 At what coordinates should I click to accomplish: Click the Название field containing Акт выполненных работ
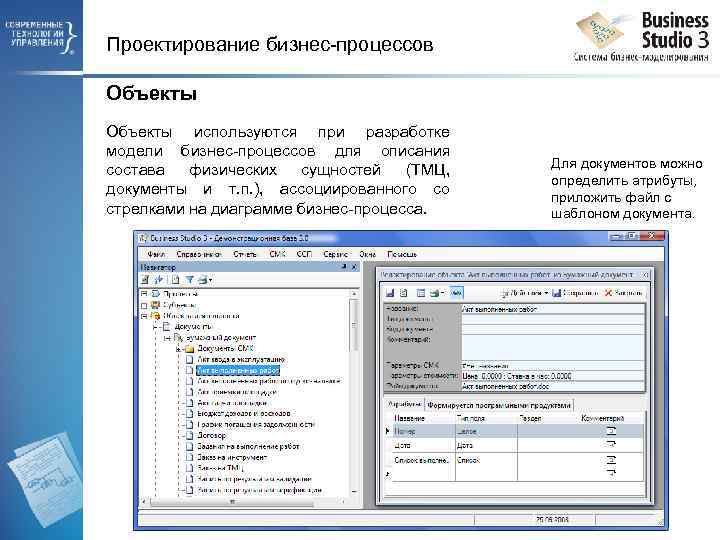(x=552, y=309)
